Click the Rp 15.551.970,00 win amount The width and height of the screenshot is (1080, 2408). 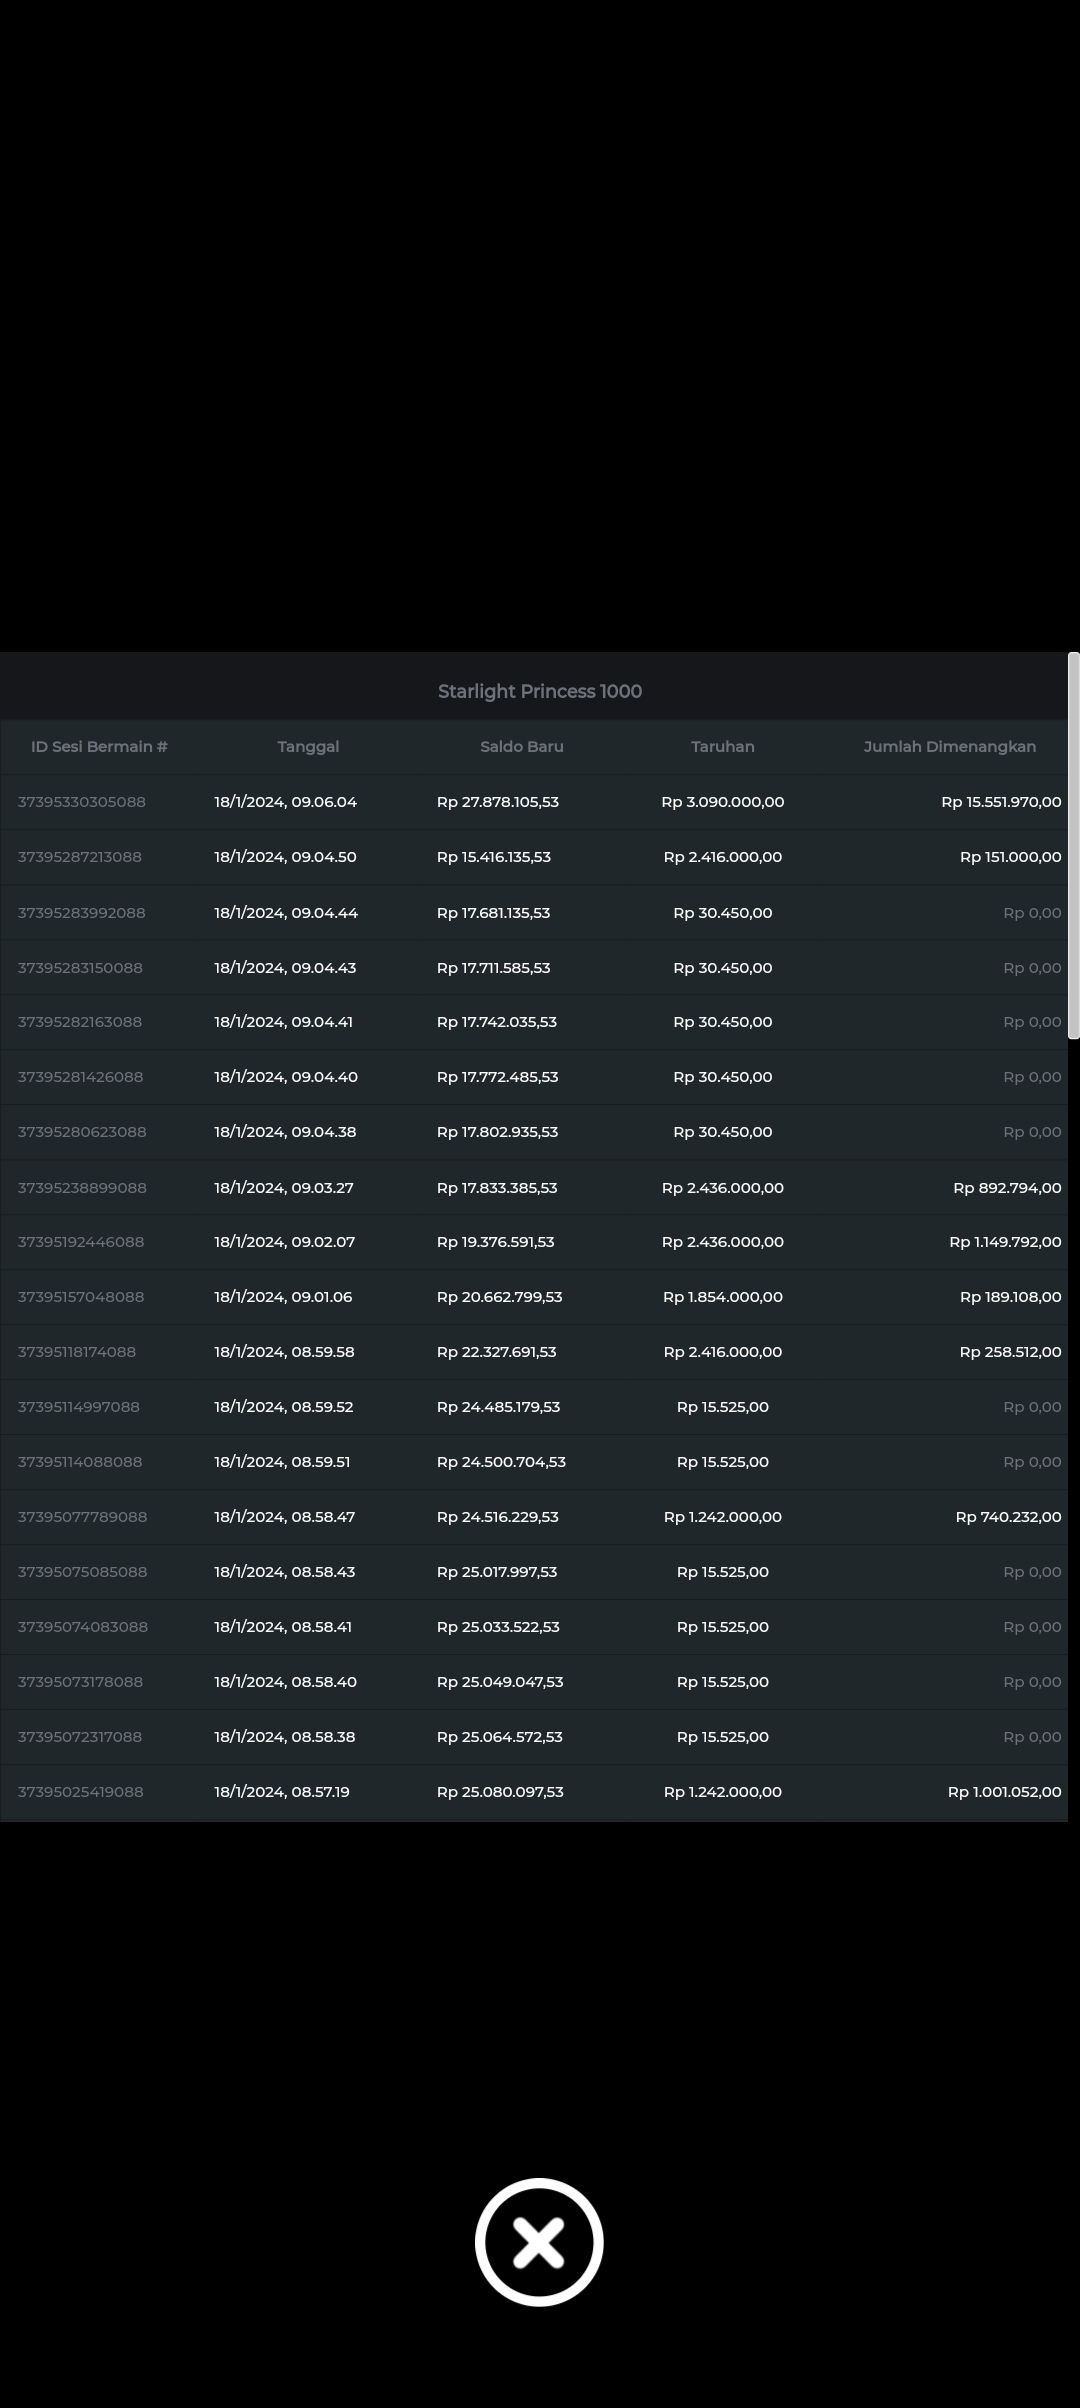[x=1001, y=802]
